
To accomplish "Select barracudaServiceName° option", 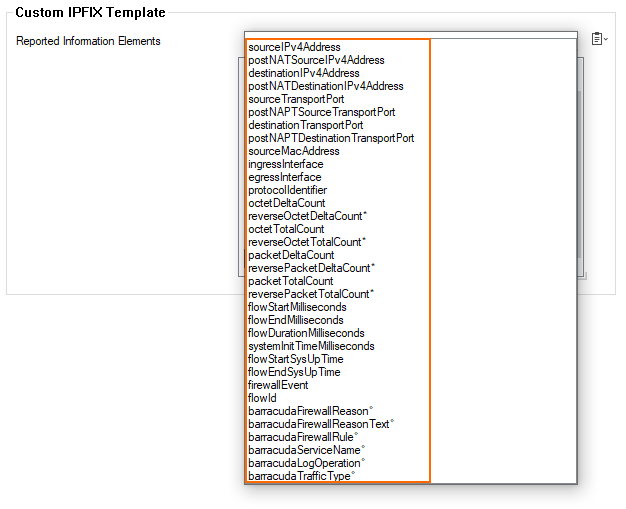I will click(307, 450).
